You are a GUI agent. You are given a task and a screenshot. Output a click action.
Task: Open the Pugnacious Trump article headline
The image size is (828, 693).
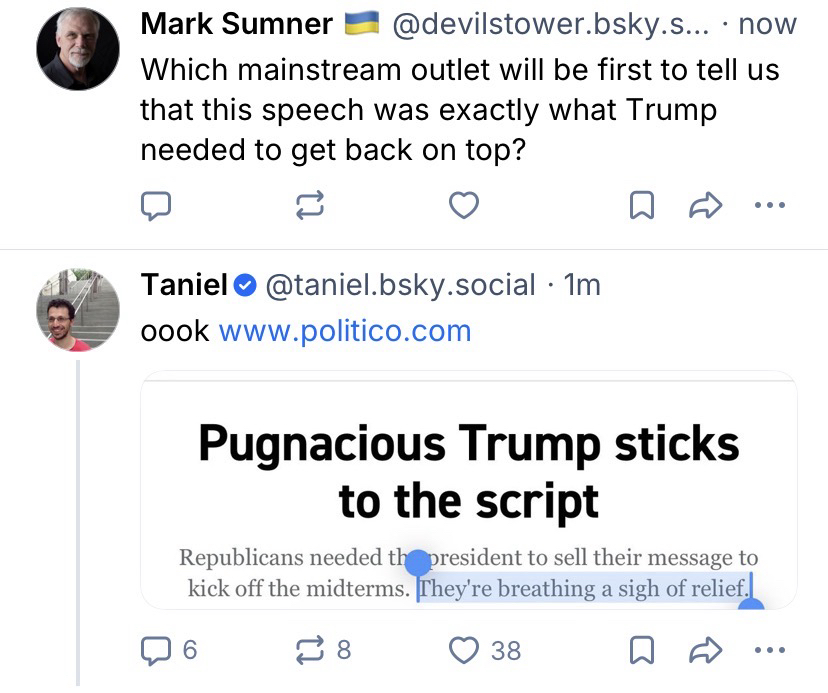point(469,471)
